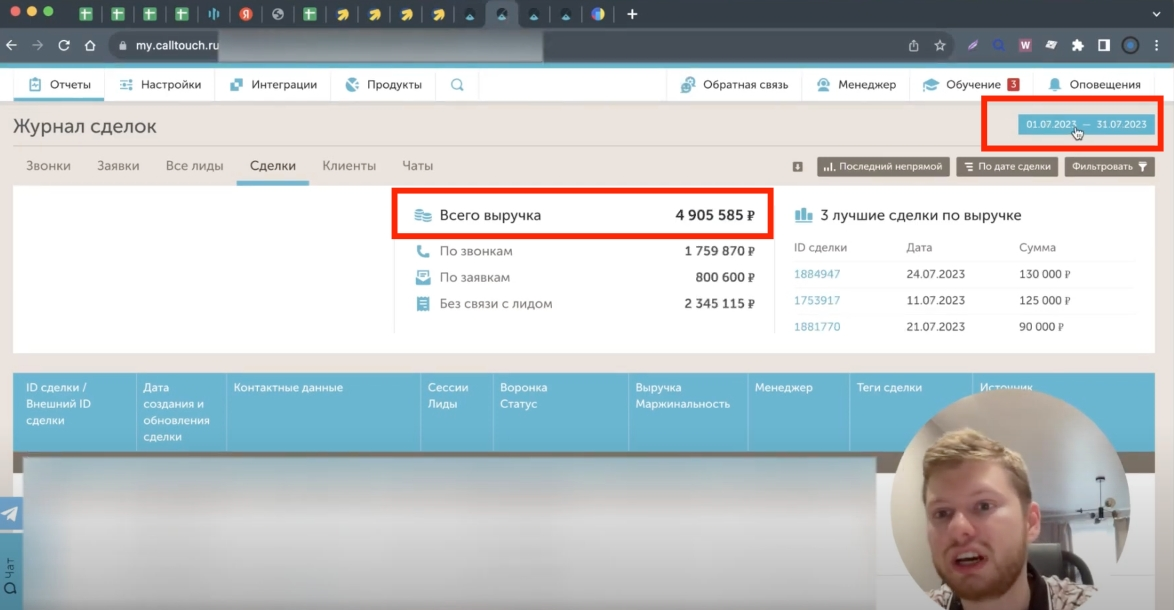
Task: Open the red W extension
Action: point(1025,46)
